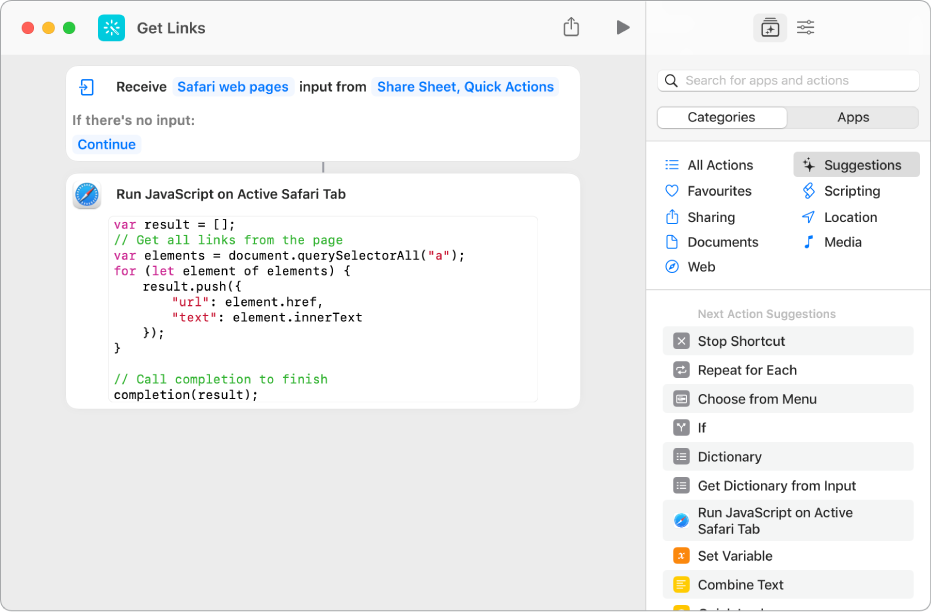Open shortcut details settings sliders icon
The height and width of the screenshot is (612, 931).
tap(805, 28)
